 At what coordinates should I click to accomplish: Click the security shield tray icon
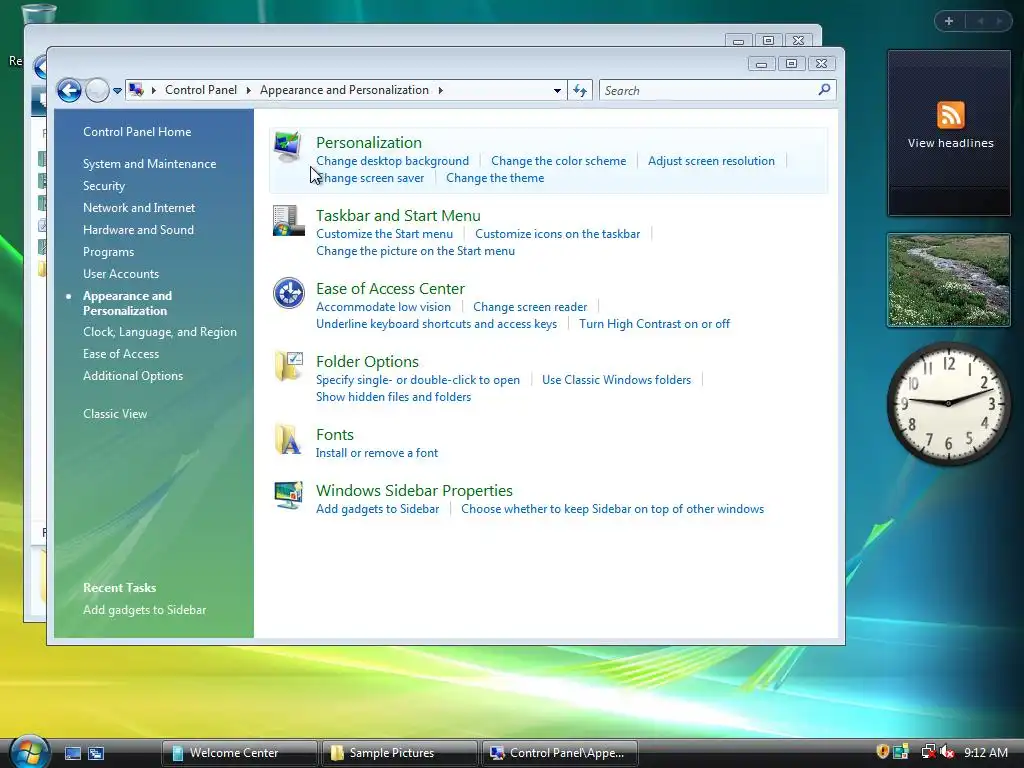(x=882, y=752)
